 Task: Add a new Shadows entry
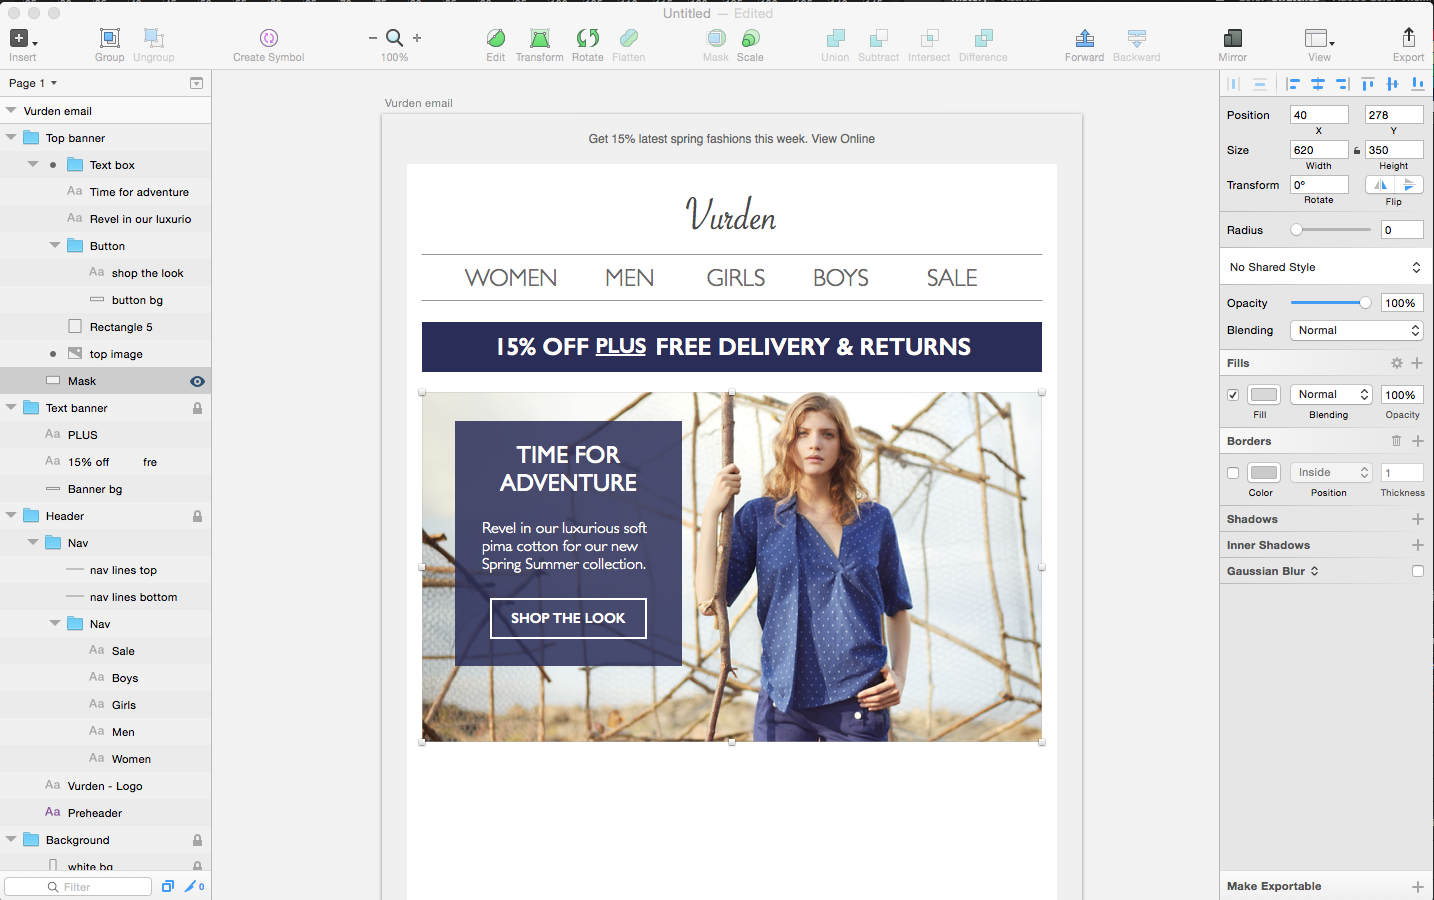point(1417,519)
